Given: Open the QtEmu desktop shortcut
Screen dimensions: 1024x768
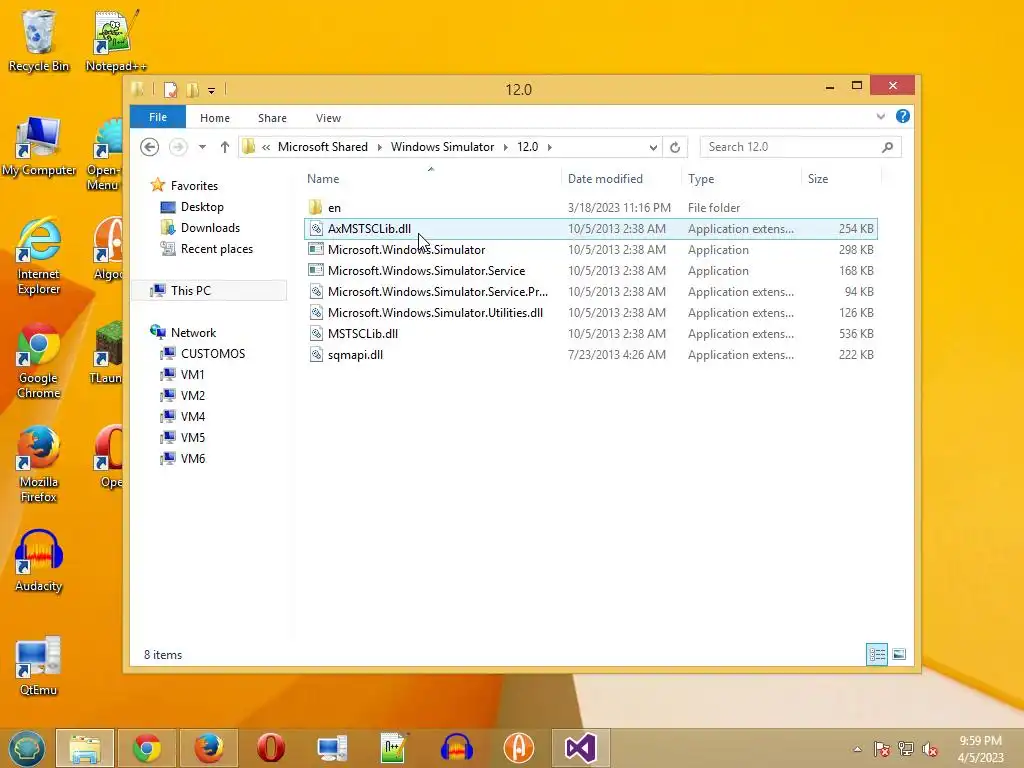Looking at the screenshot, I should pyautogui.click(x=39, y=665).
